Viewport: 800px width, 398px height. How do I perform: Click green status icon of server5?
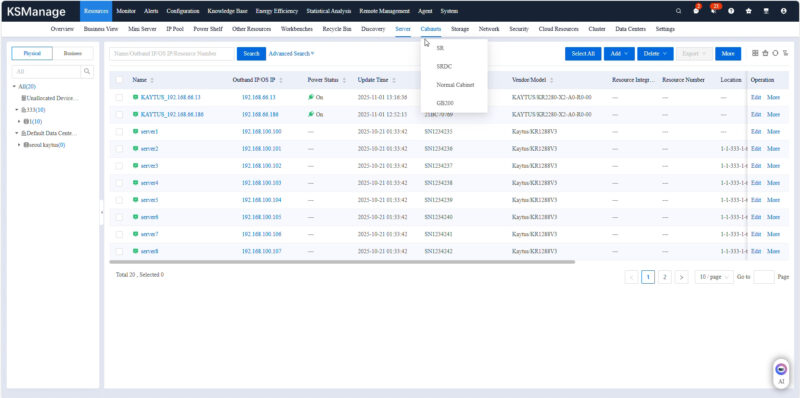pos(135,200)
